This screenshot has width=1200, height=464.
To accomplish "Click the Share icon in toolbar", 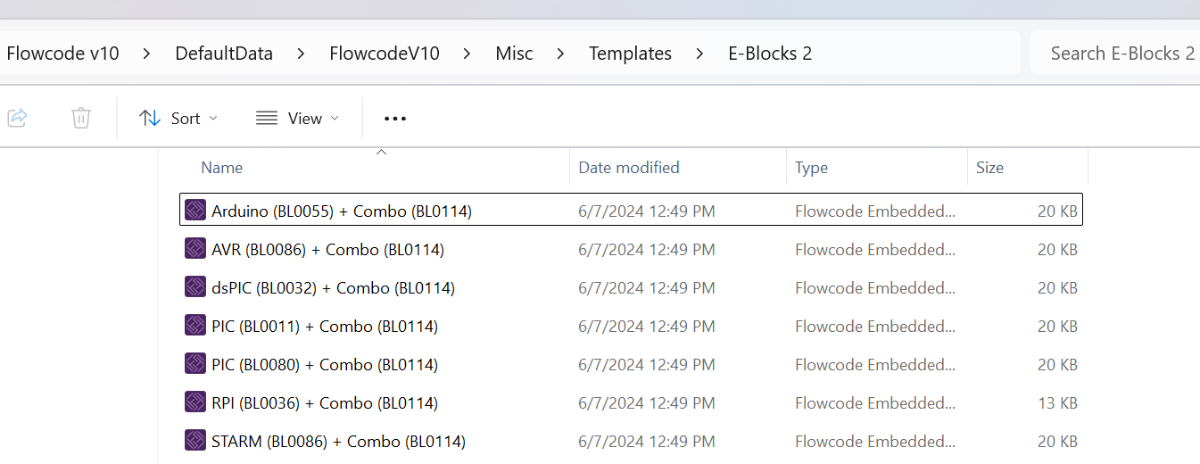I will 17,118.
